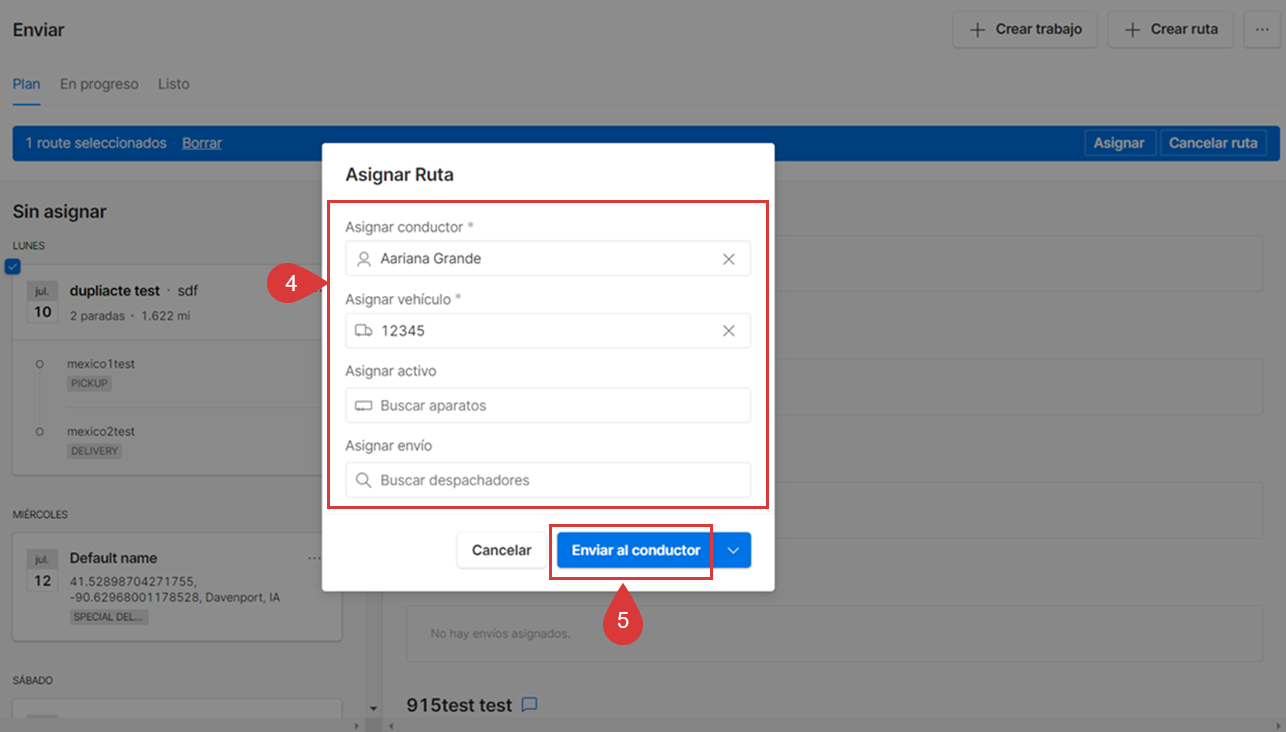Click the asset icon in Asignar activo
Viewport: 1286px width, 732px height.
[364, 406]
